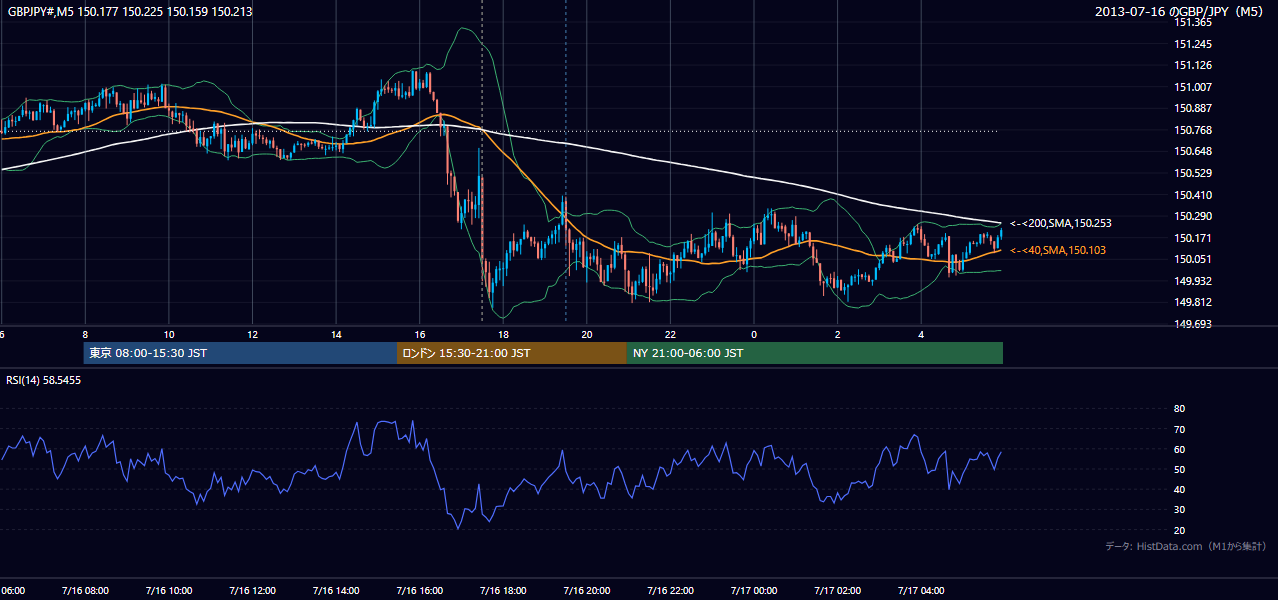Select the ロンドン 15:30-21:00 JST session bar
This screenshot has width=1278, height=600.
(512, 353)
